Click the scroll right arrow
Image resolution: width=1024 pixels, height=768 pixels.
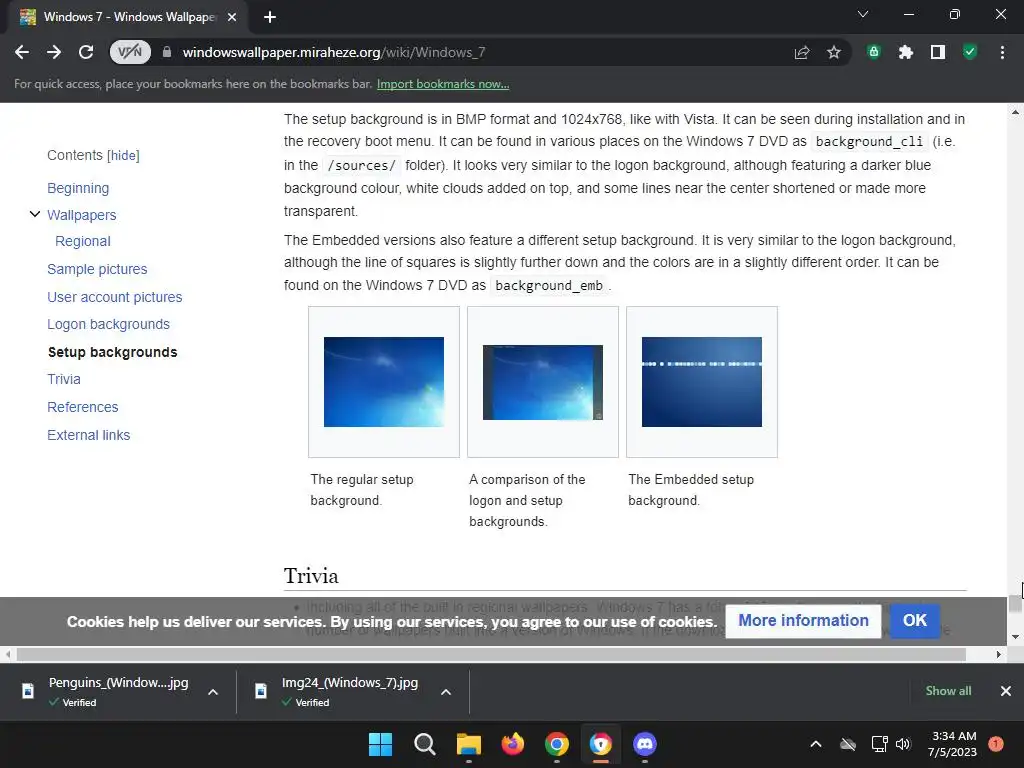(999, 654)
